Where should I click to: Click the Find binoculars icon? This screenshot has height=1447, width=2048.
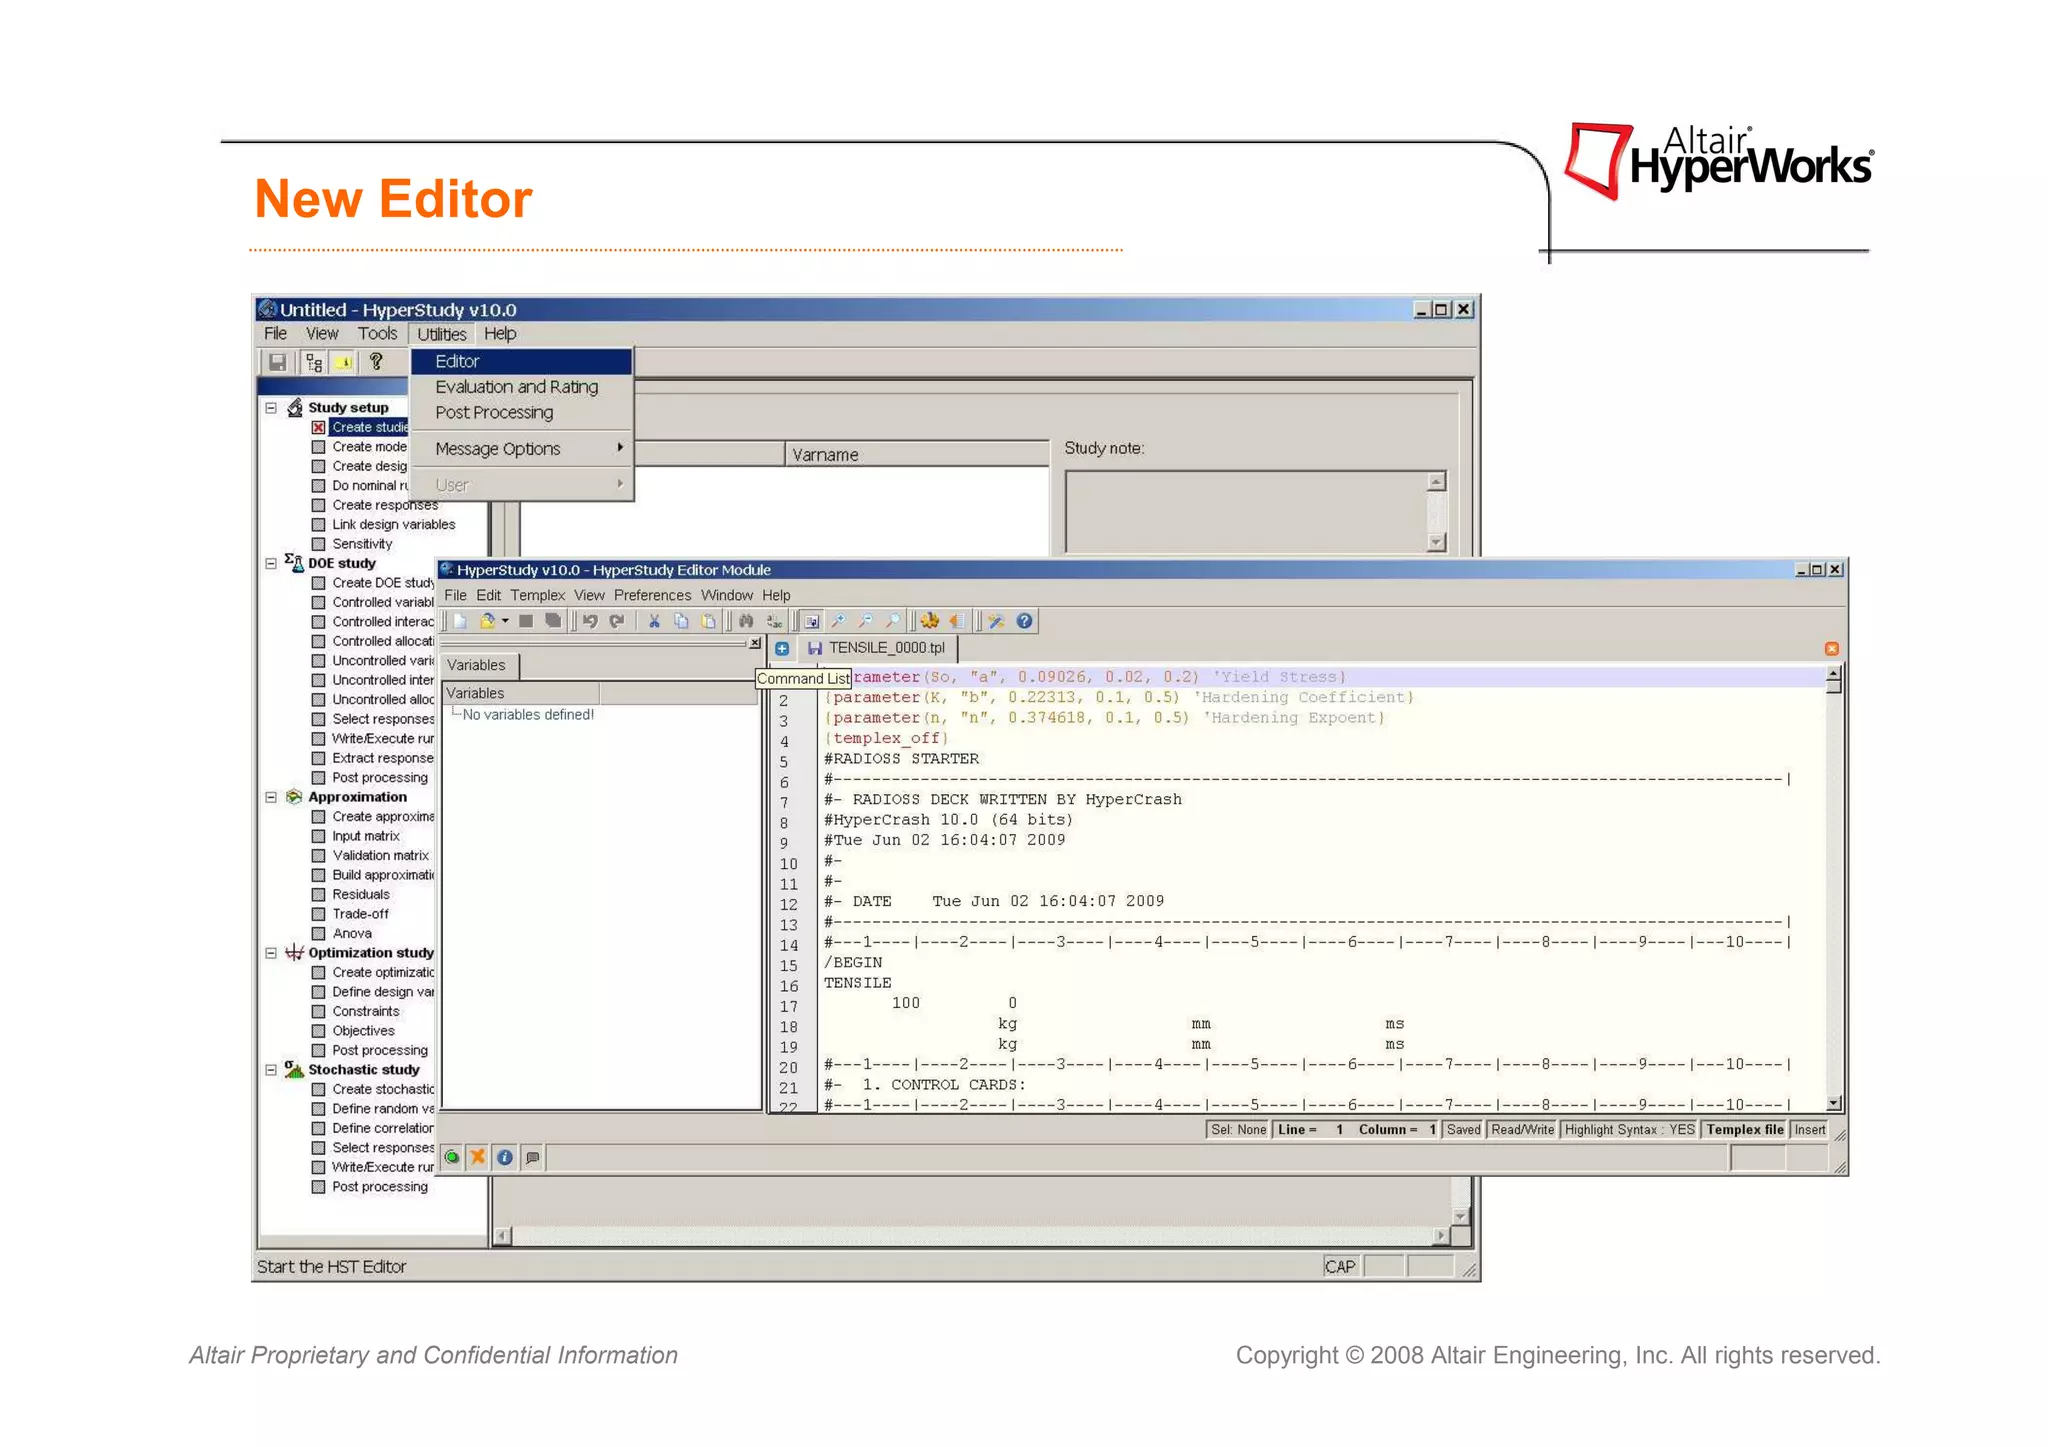tap(746, 621)
